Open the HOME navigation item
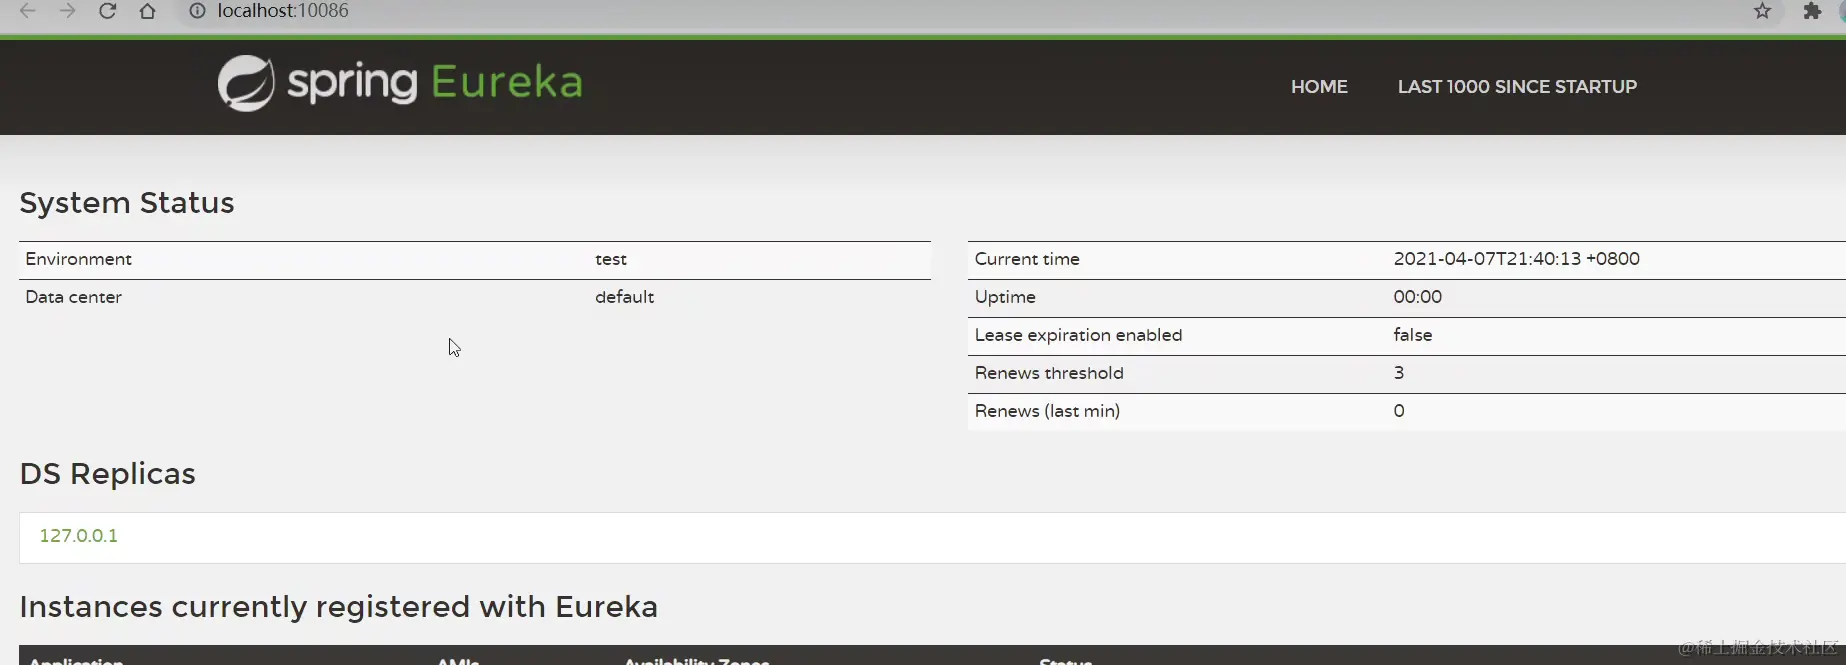1846x665 pixels. [x=1319, y=87]
